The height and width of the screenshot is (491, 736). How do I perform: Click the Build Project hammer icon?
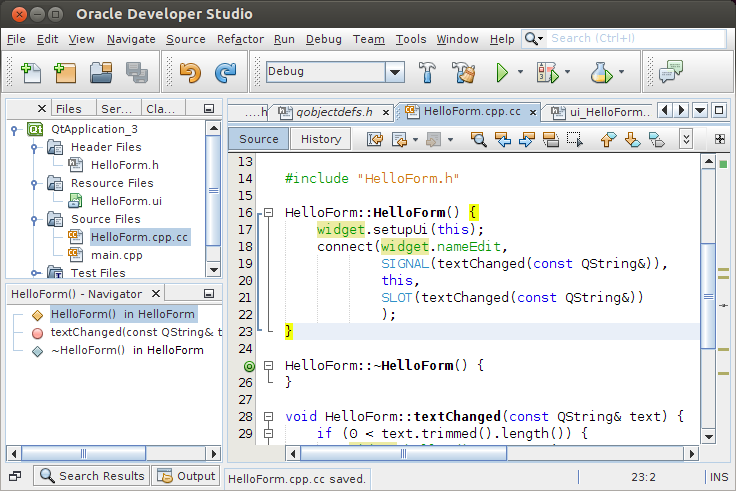coord(428,72)
